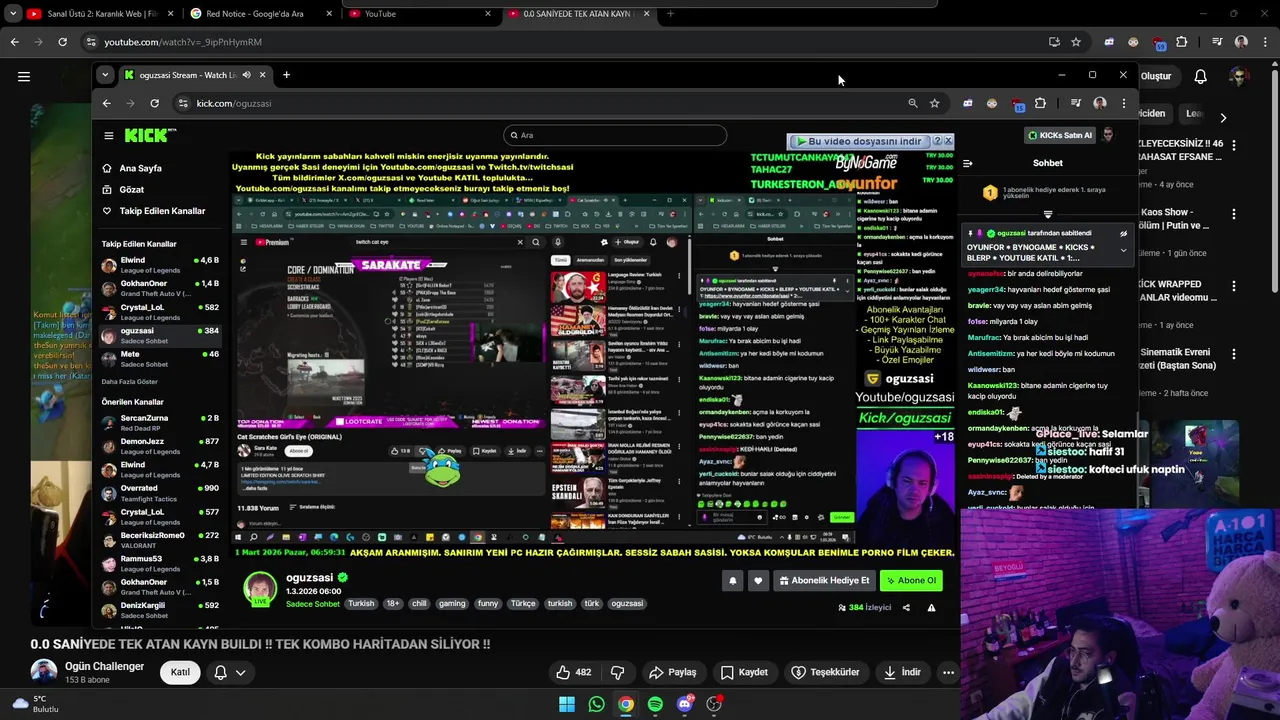Screen dimensions: 1280x720
Task: Open DemonJezz recommended channel
Action: pos(160,445)
